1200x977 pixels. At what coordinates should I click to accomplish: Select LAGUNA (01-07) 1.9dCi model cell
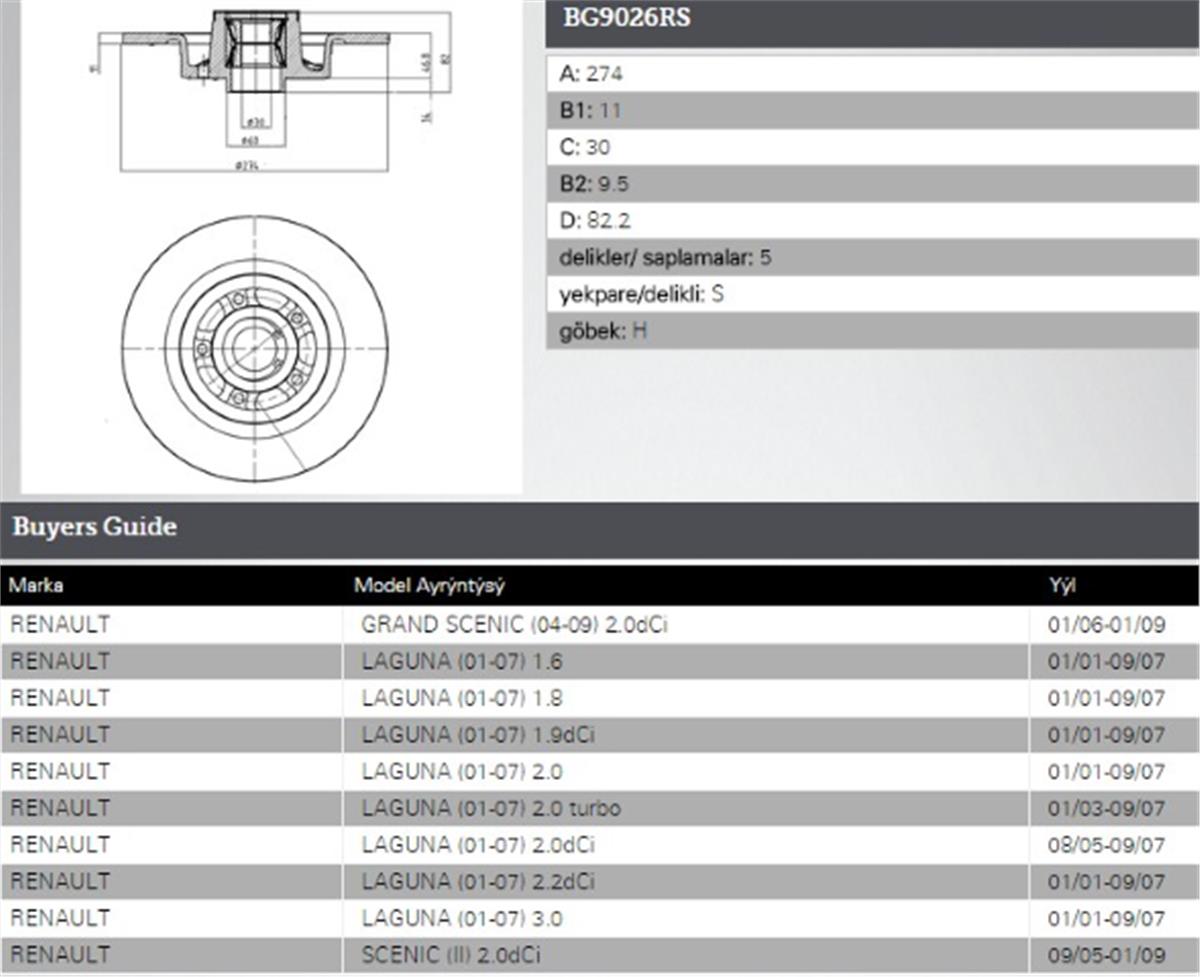point(686,735)
